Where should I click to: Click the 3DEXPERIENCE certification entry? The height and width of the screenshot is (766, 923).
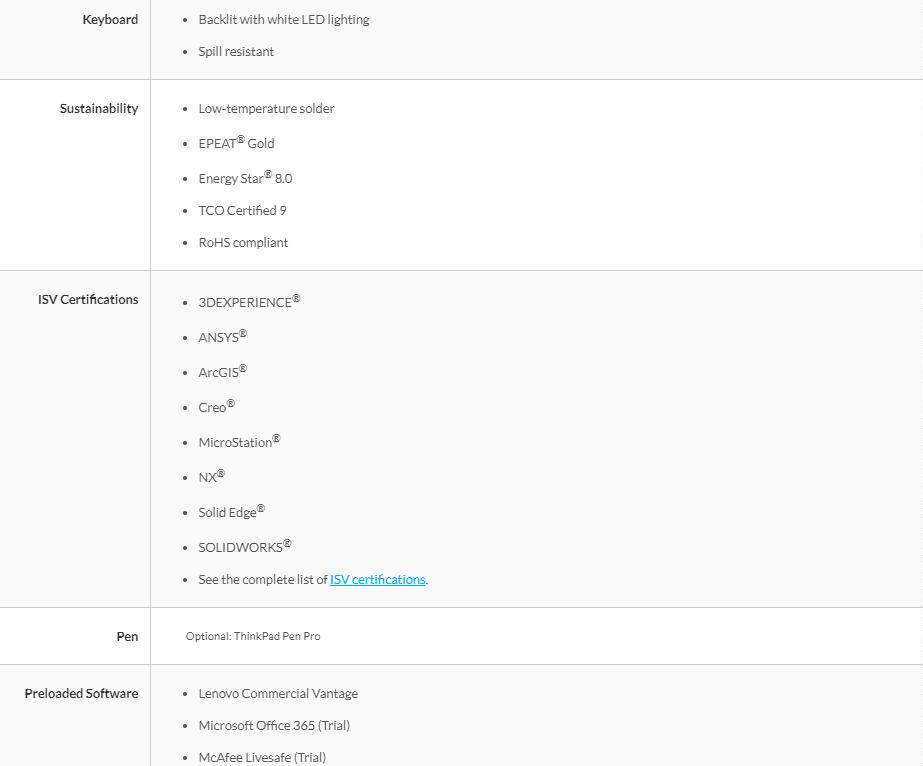249,301
